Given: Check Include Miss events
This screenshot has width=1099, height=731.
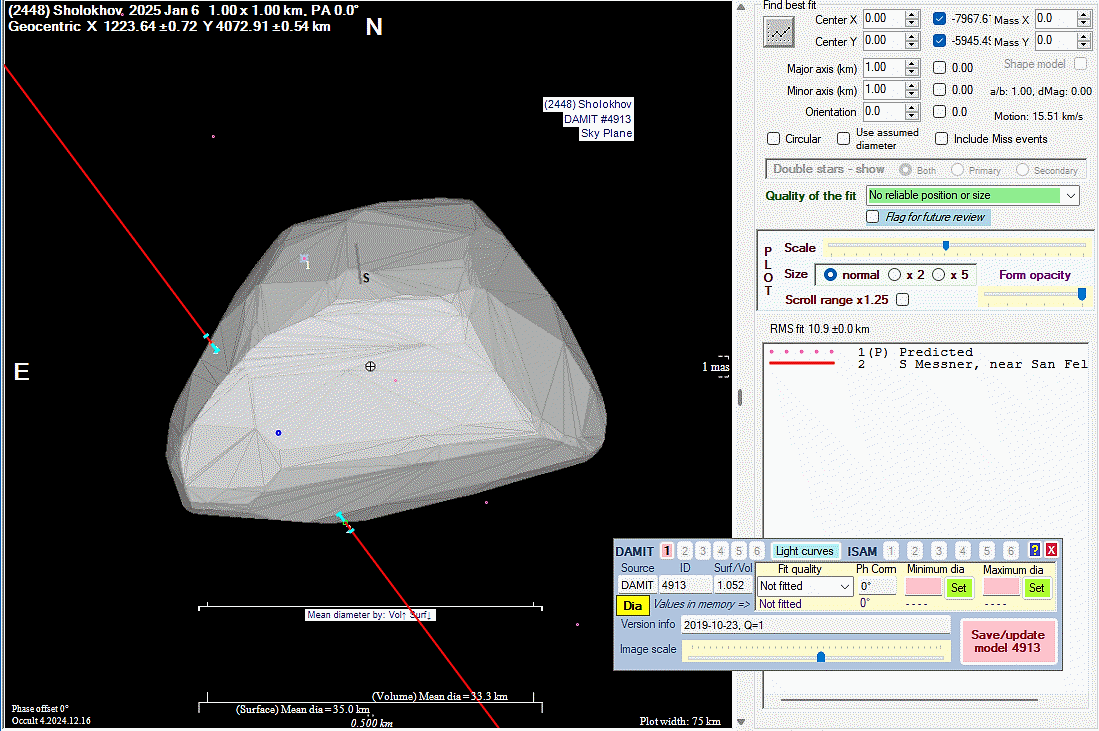Looking at the screenshot, I should (942, 139).
